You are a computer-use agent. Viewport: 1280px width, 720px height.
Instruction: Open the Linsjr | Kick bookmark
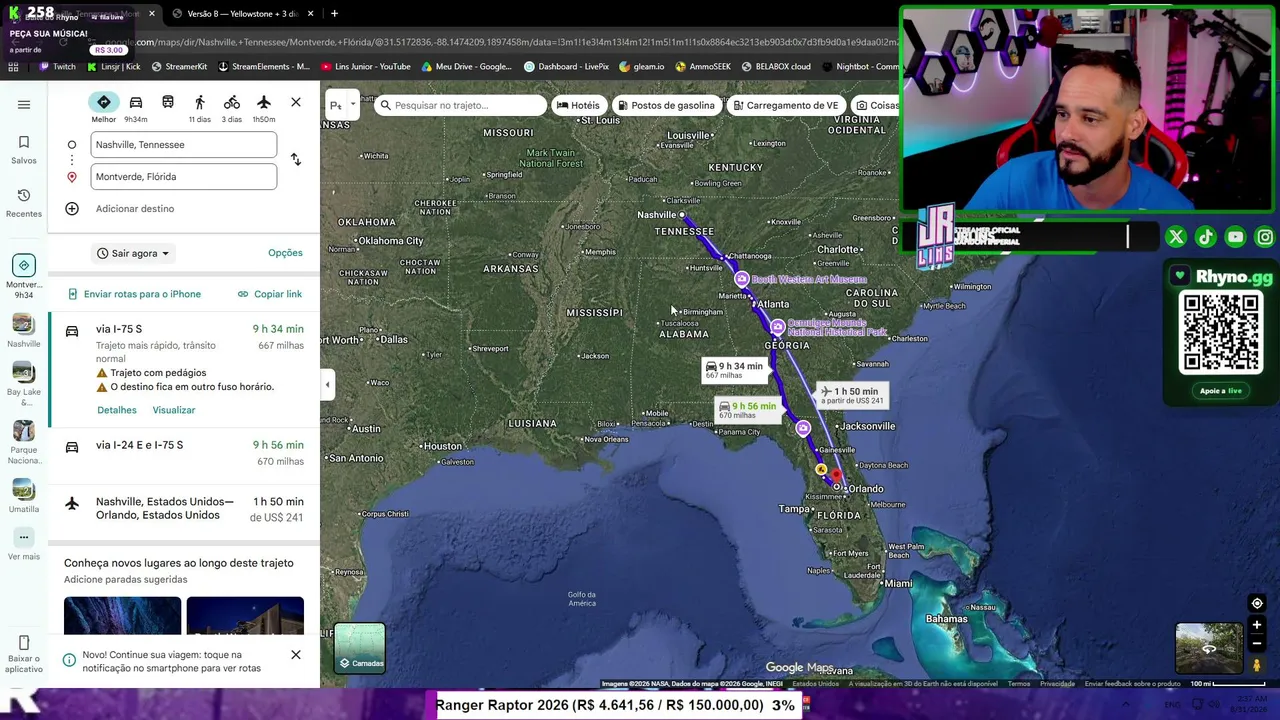(114, 67)
